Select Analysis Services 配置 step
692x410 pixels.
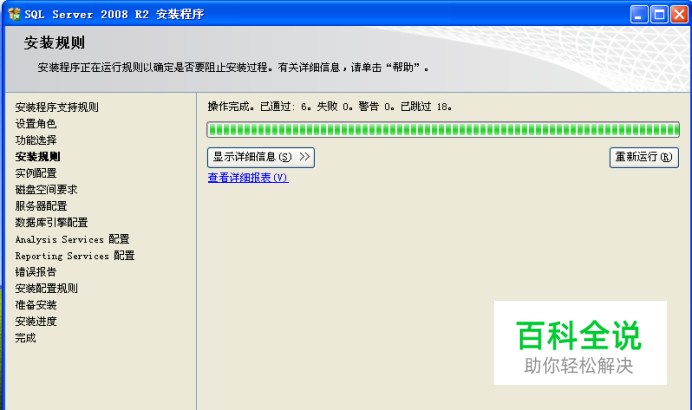(x=72, y=239)
